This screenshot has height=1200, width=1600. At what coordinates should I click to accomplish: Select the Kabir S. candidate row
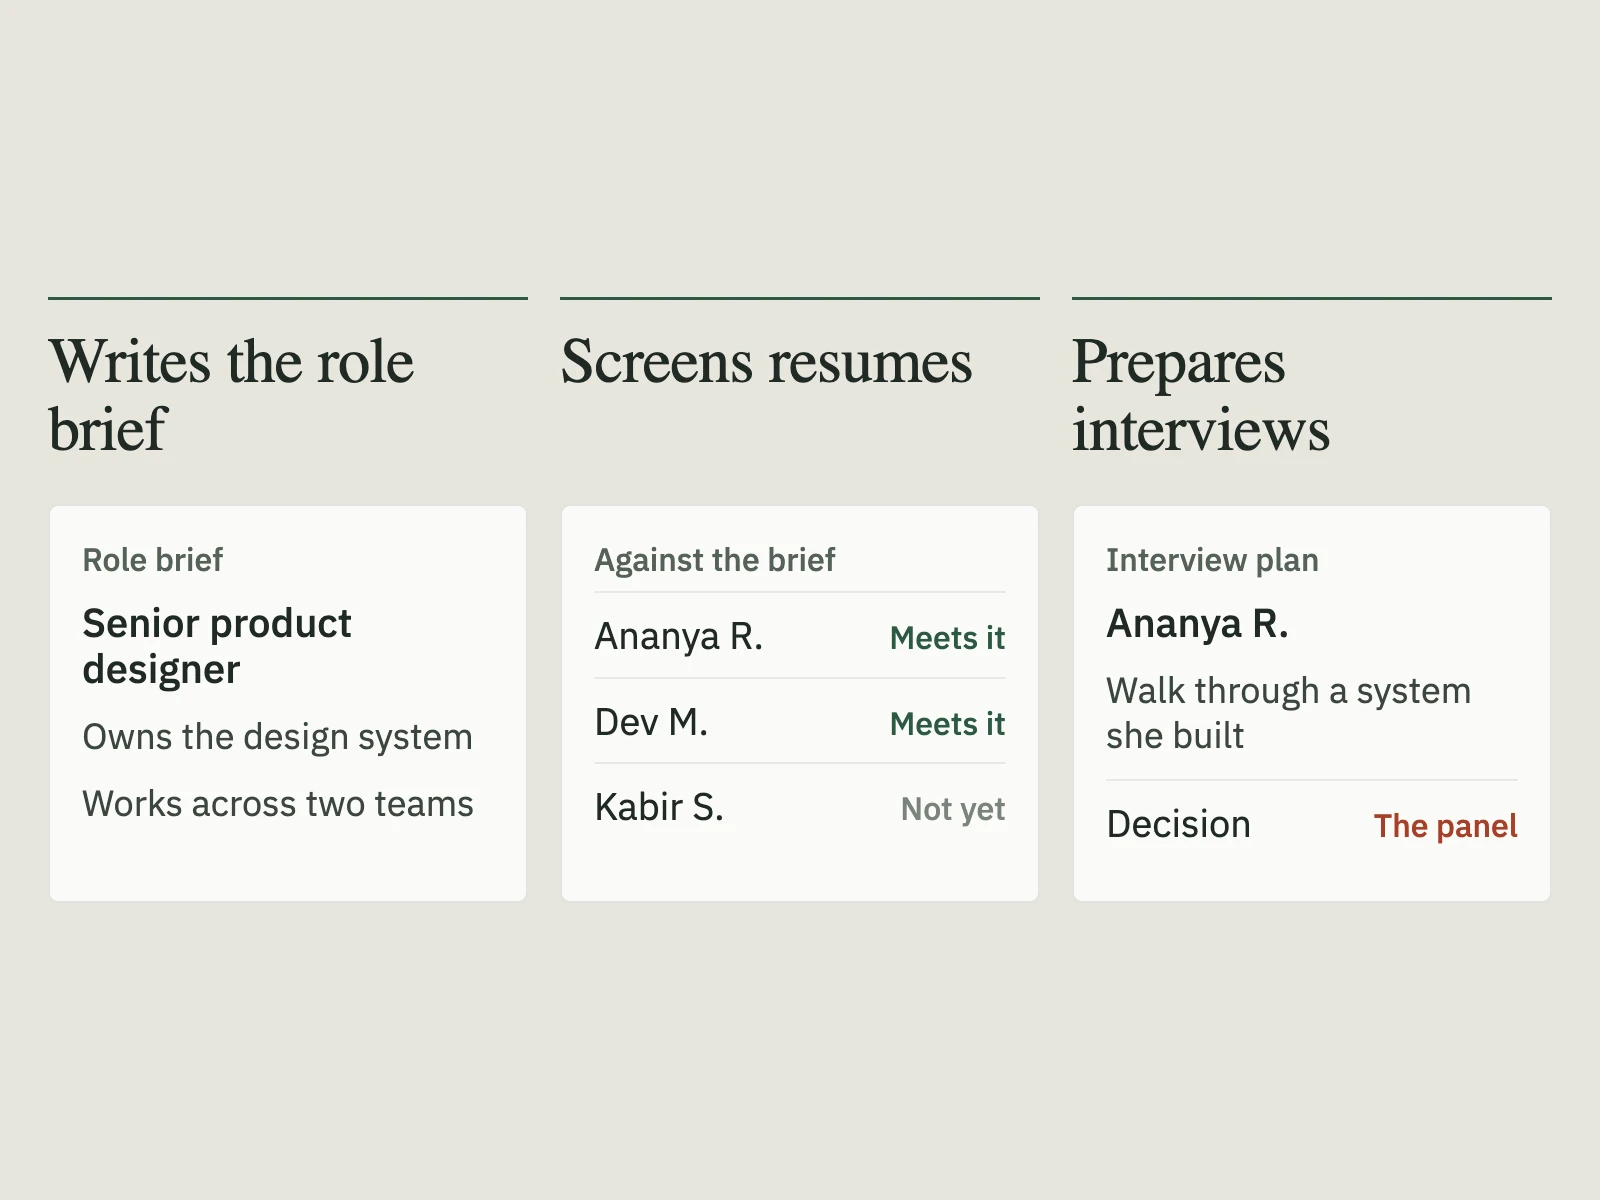[800, 807]
